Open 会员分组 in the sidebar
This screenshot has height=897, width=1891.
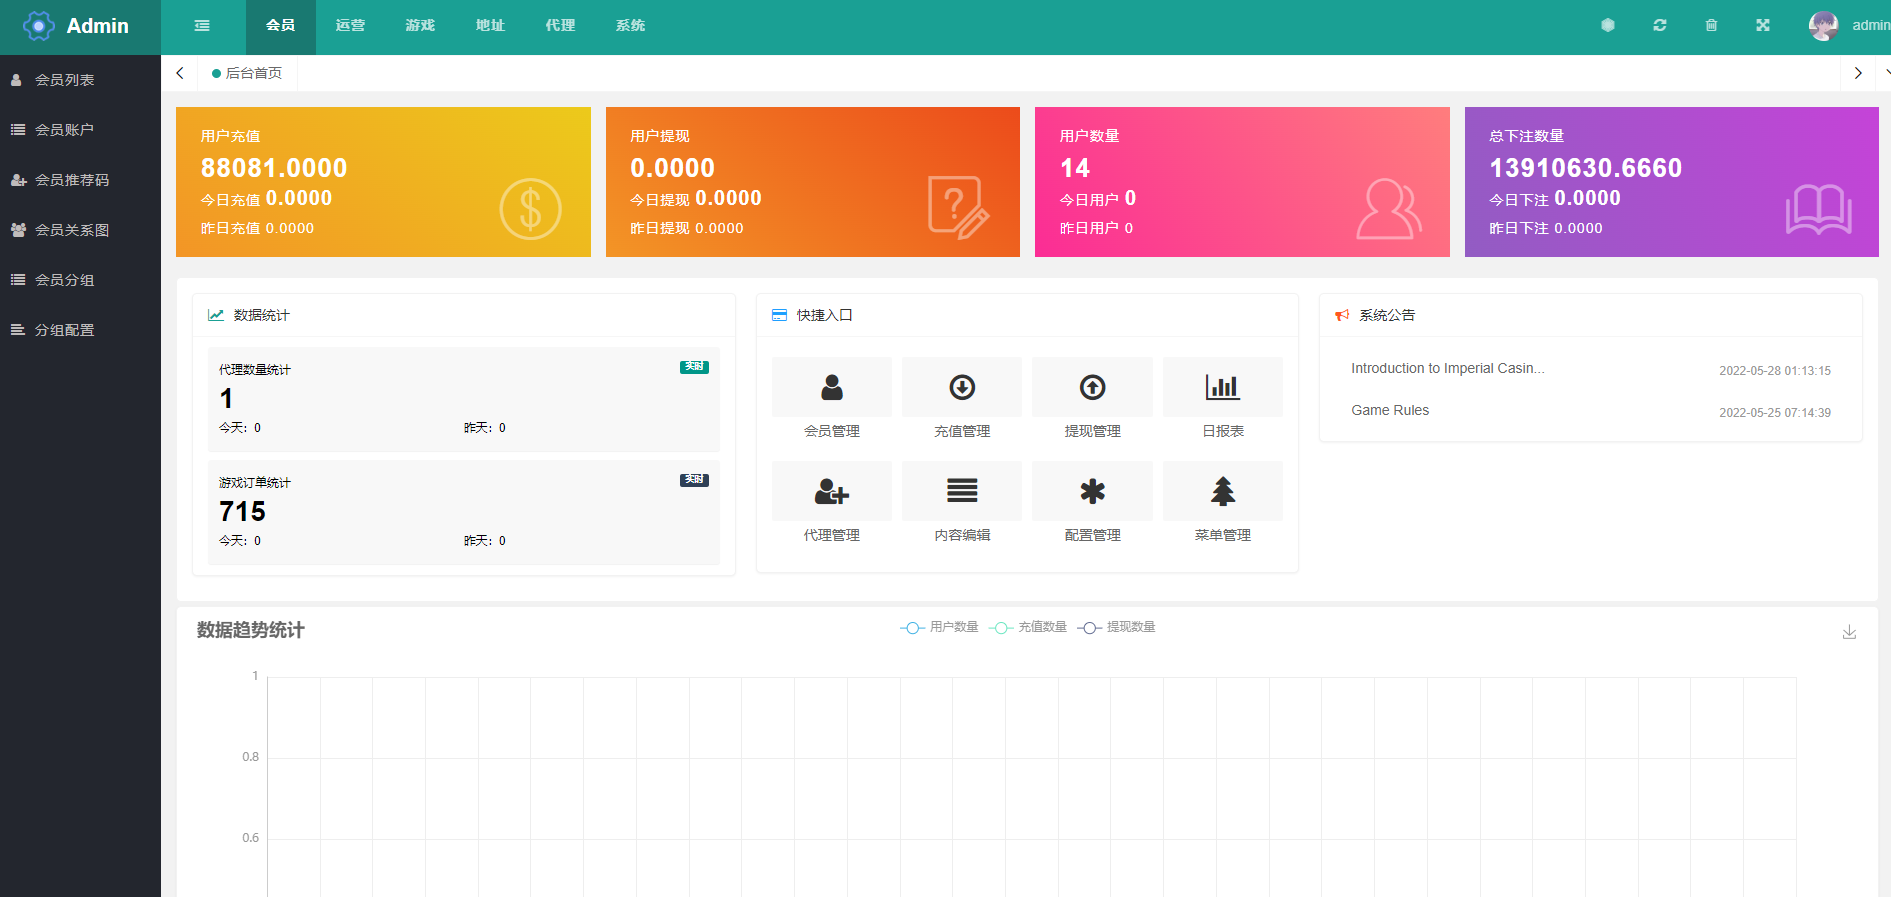click(80, 280)
